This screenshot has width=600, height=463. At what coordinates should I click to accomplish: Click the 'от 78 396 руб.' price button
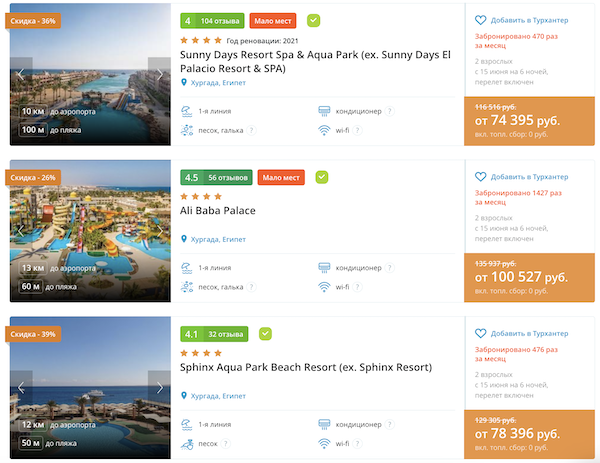(x=529, y=435)
